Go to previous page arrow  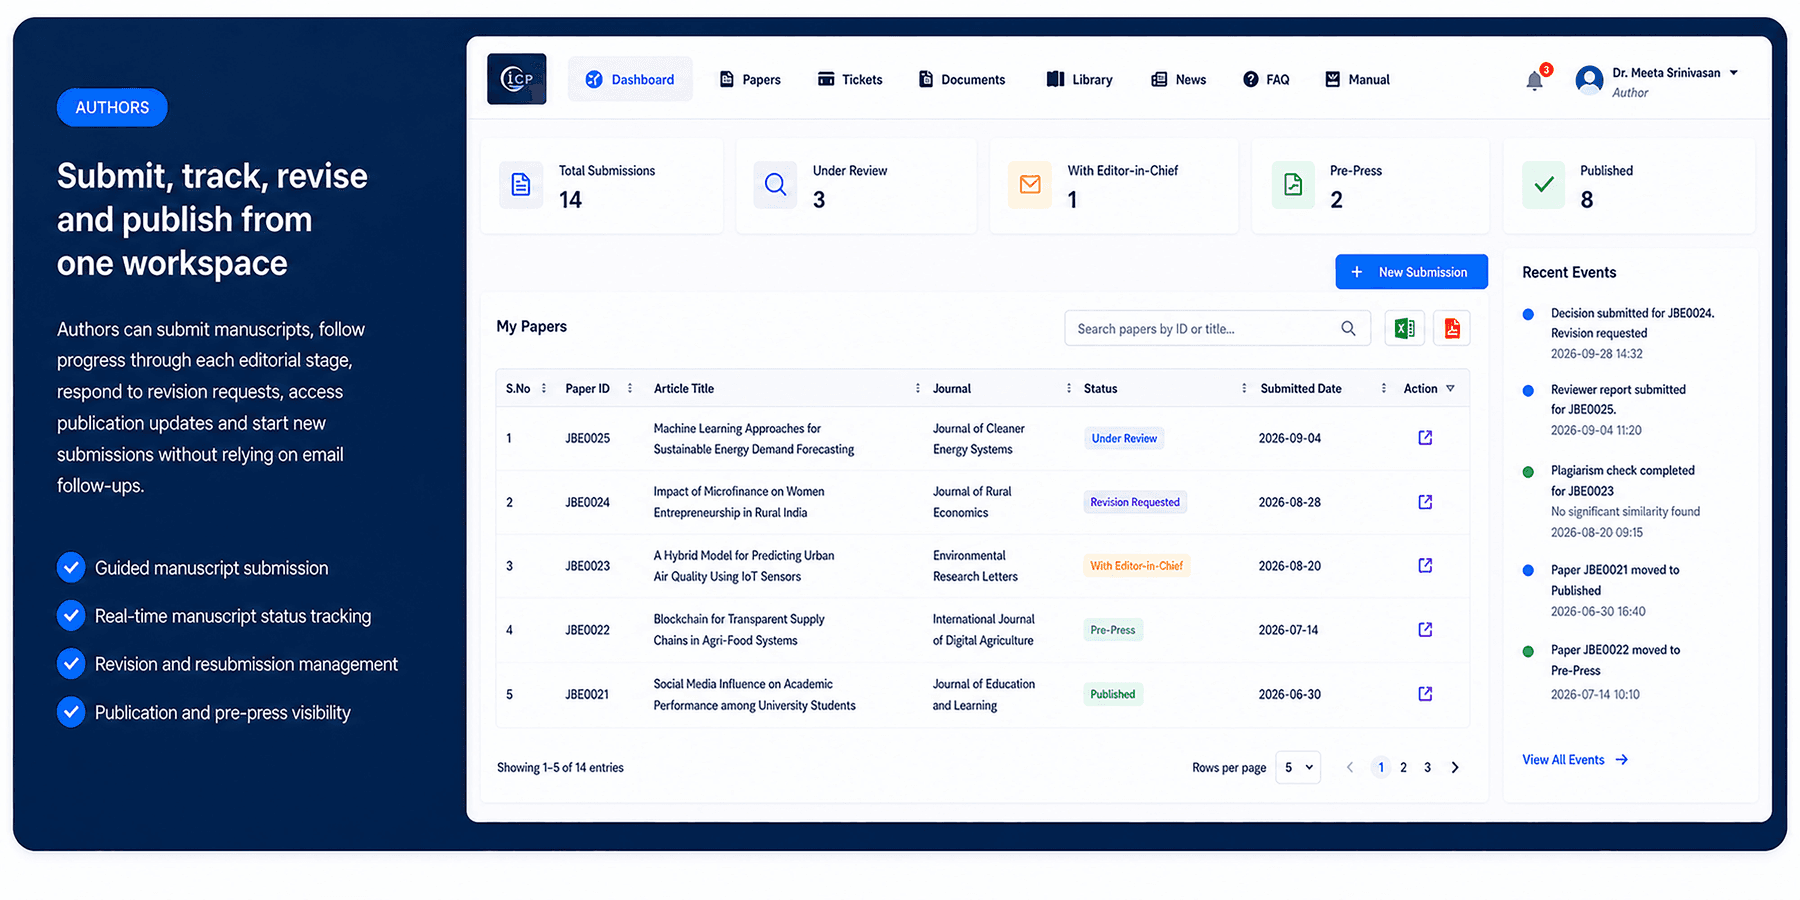1350,768
